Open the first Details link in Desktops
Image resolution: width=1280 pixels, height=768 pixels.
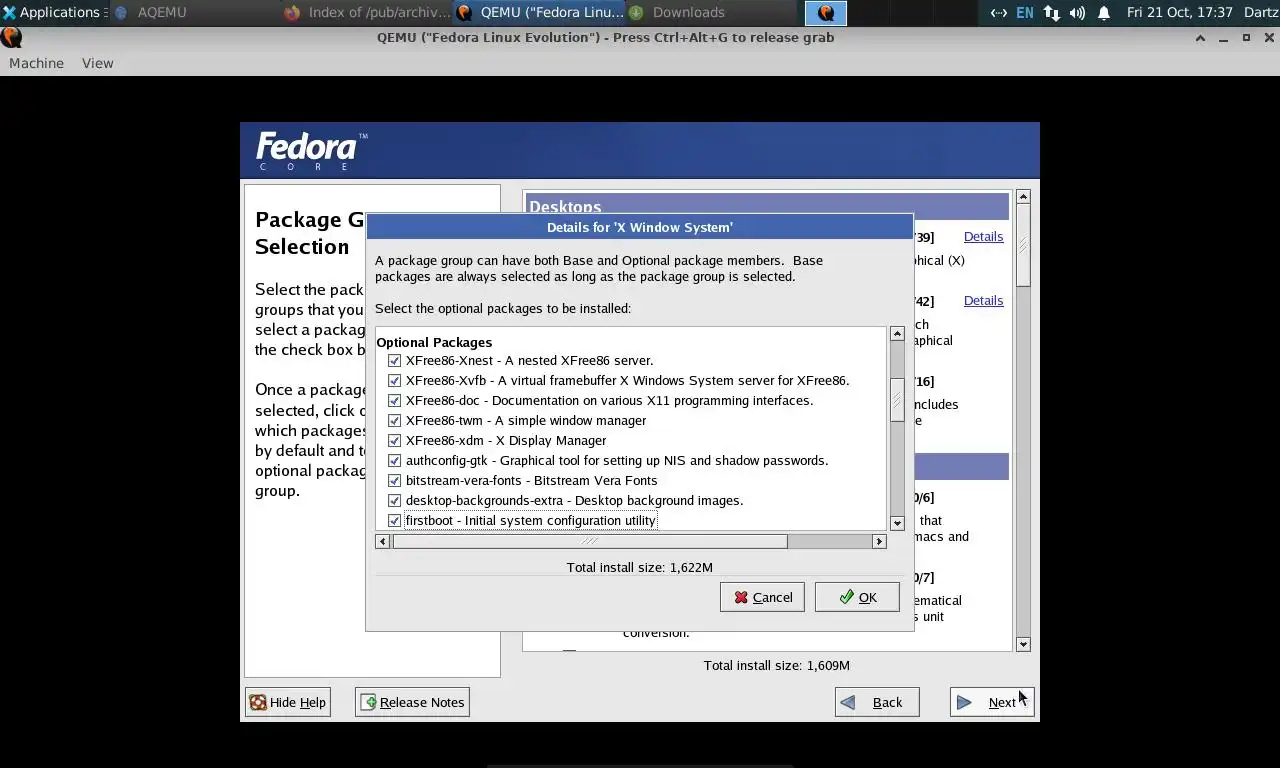pos(983,236)
